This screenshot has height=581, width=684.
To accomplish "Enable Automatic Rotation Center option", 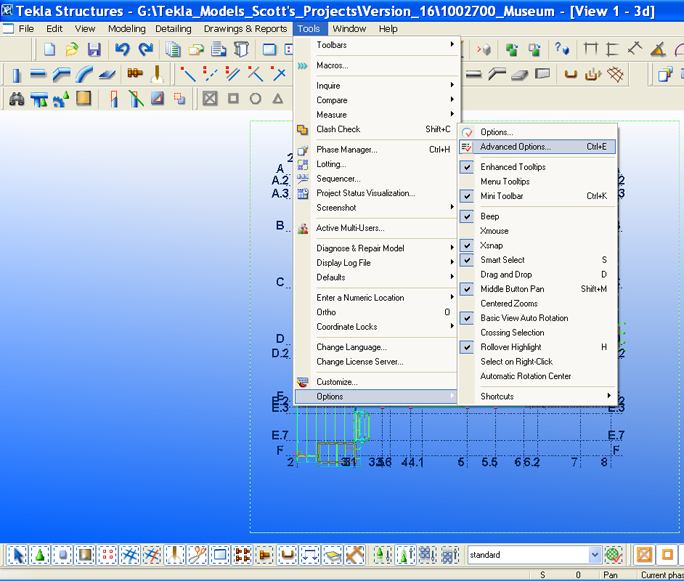I will pos(538,376).
